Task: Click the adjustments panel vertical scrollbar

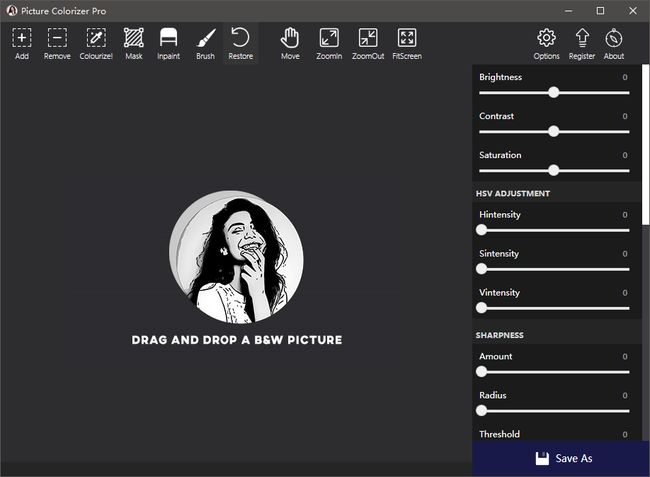Action: 645,145
